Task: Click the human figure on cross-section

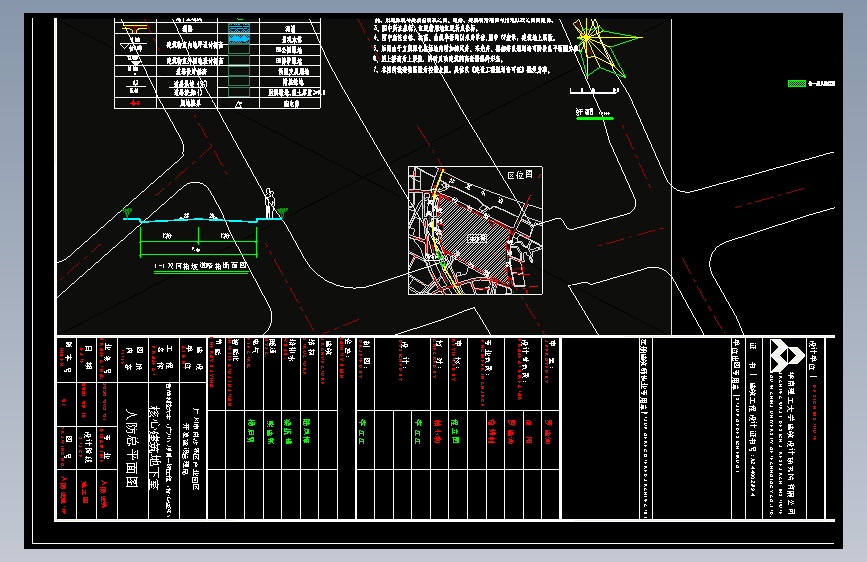Action: tap(269, 203)
